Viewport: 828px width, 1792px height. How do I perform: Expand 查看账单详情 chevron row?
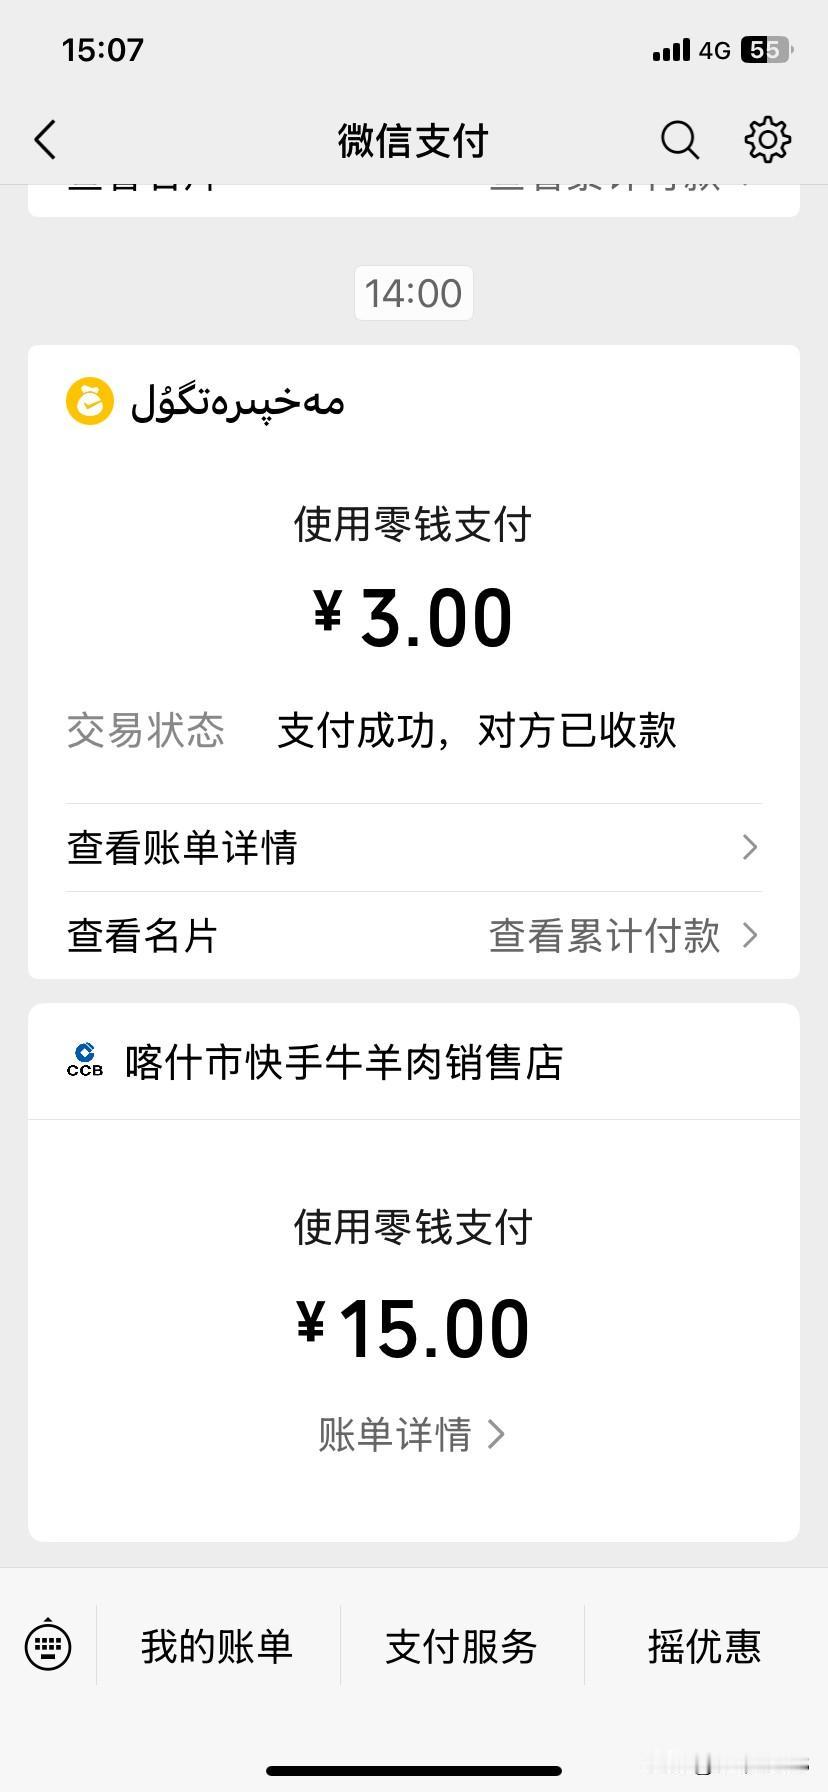point(414,848)
